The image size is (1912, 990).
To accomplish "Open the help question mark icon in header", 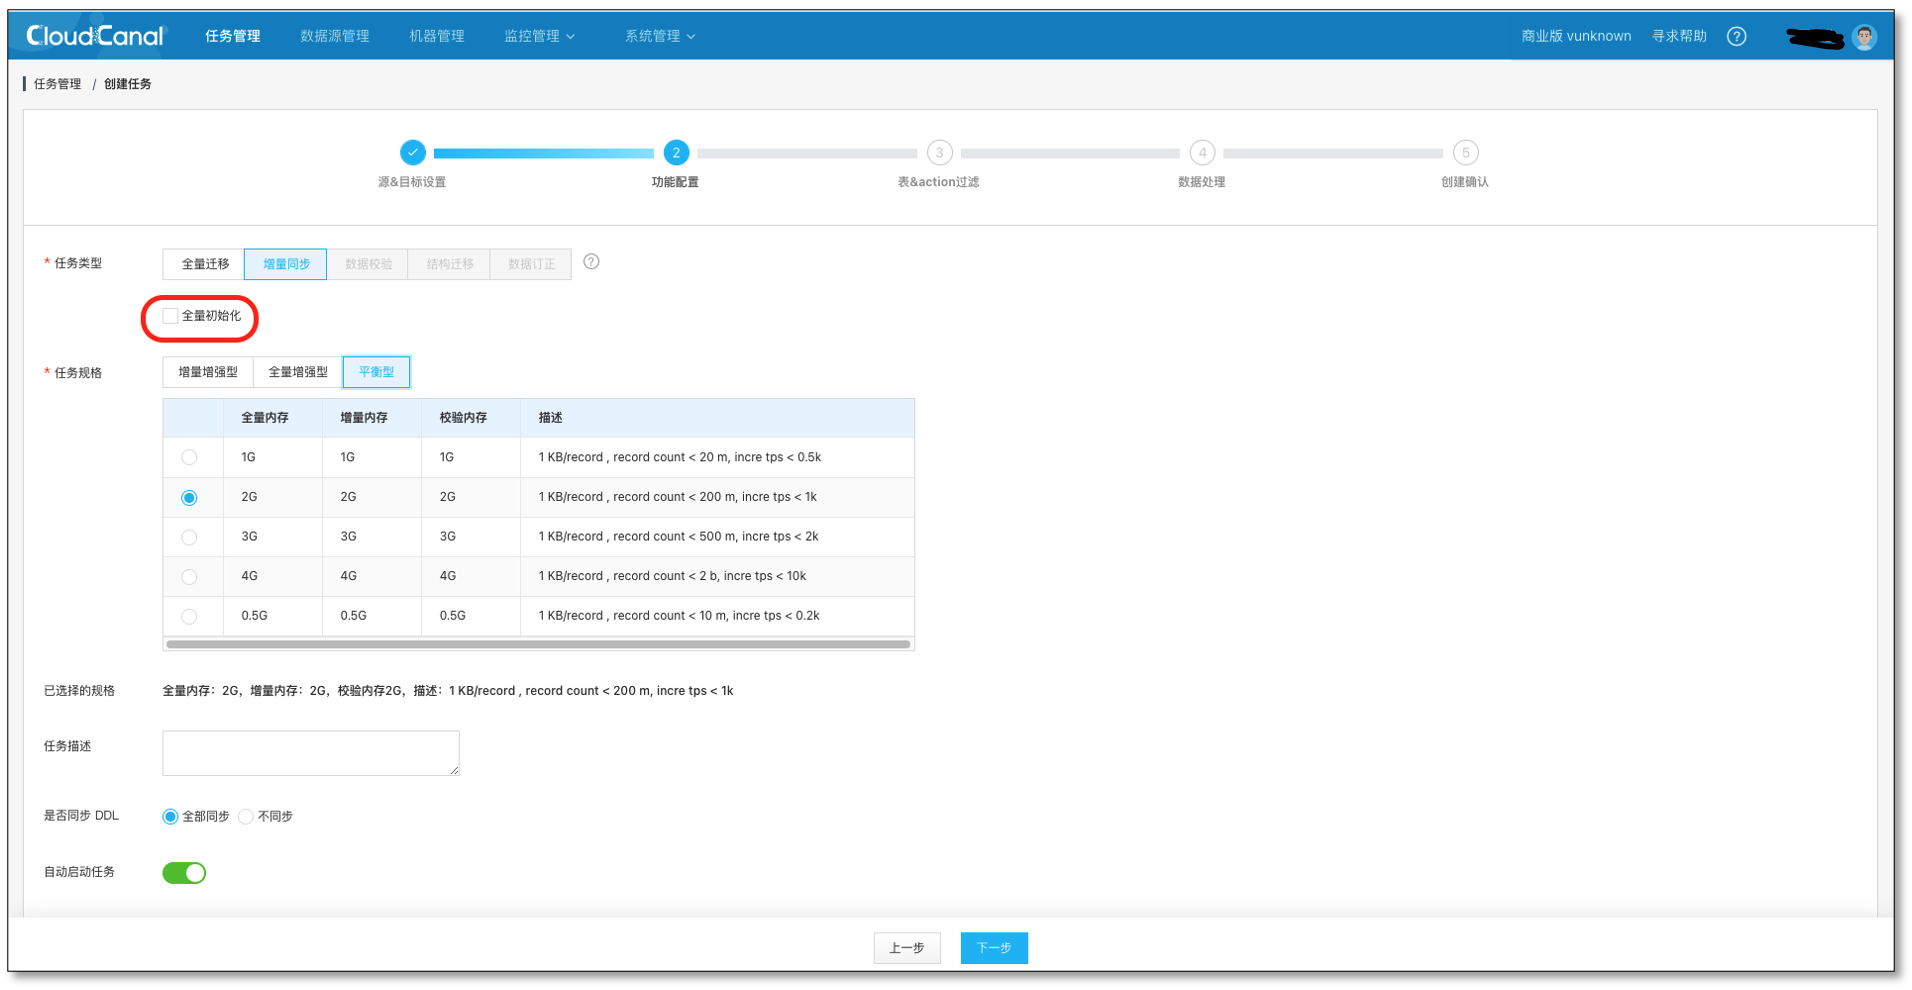I will [1737, 36].
